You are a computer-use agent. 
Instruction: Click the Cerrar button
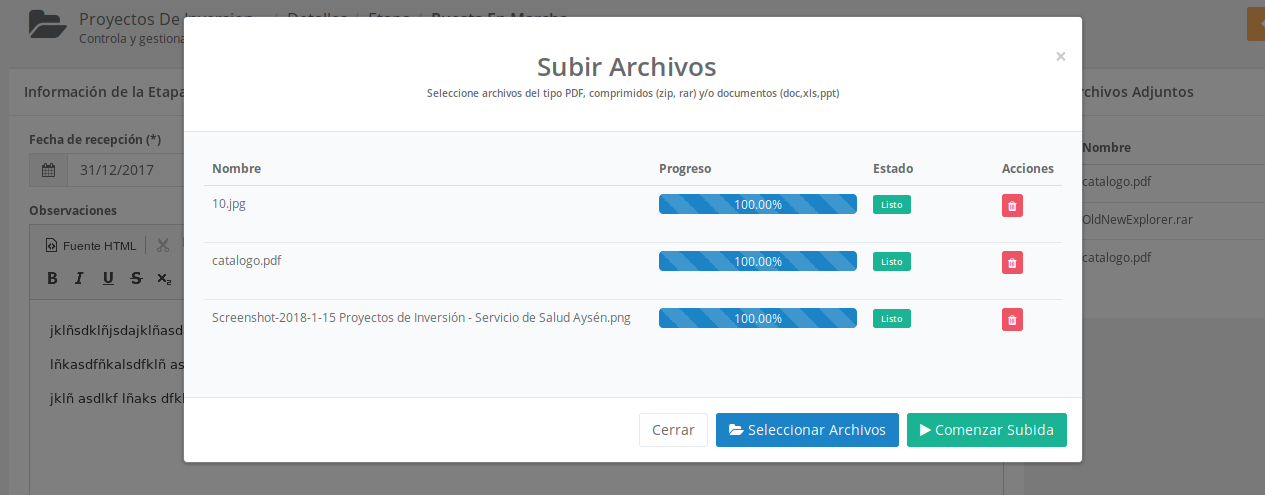click(x=673, y=430)
